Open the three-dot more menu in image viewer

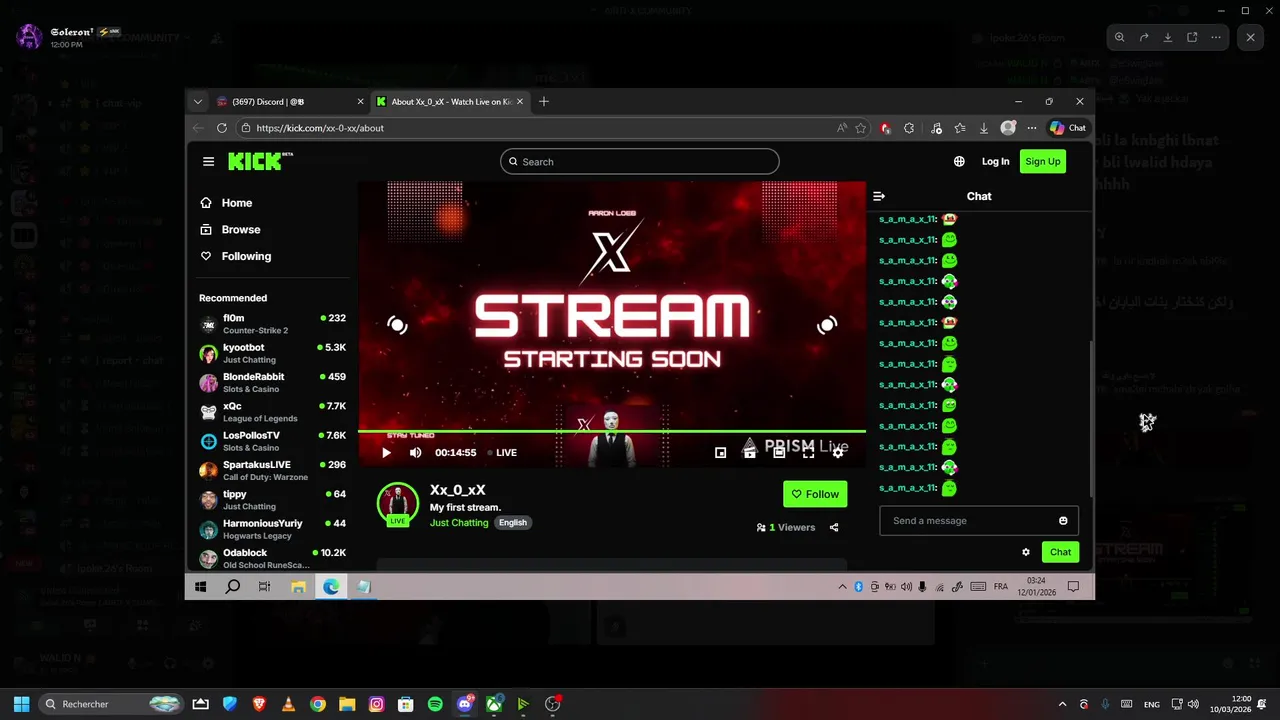pyautogui.click(x=1216, y=37)
